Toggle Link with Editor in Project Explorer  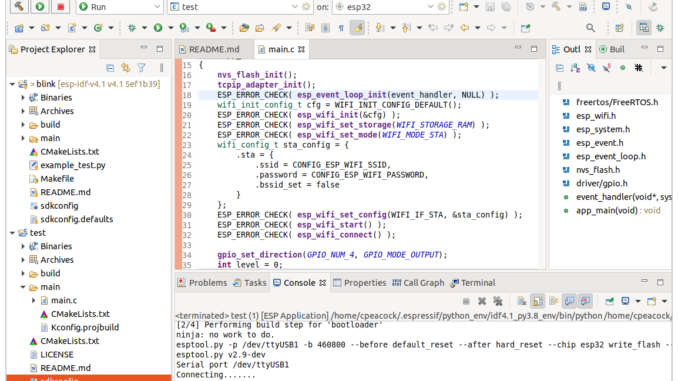click(x=126, y=68)
